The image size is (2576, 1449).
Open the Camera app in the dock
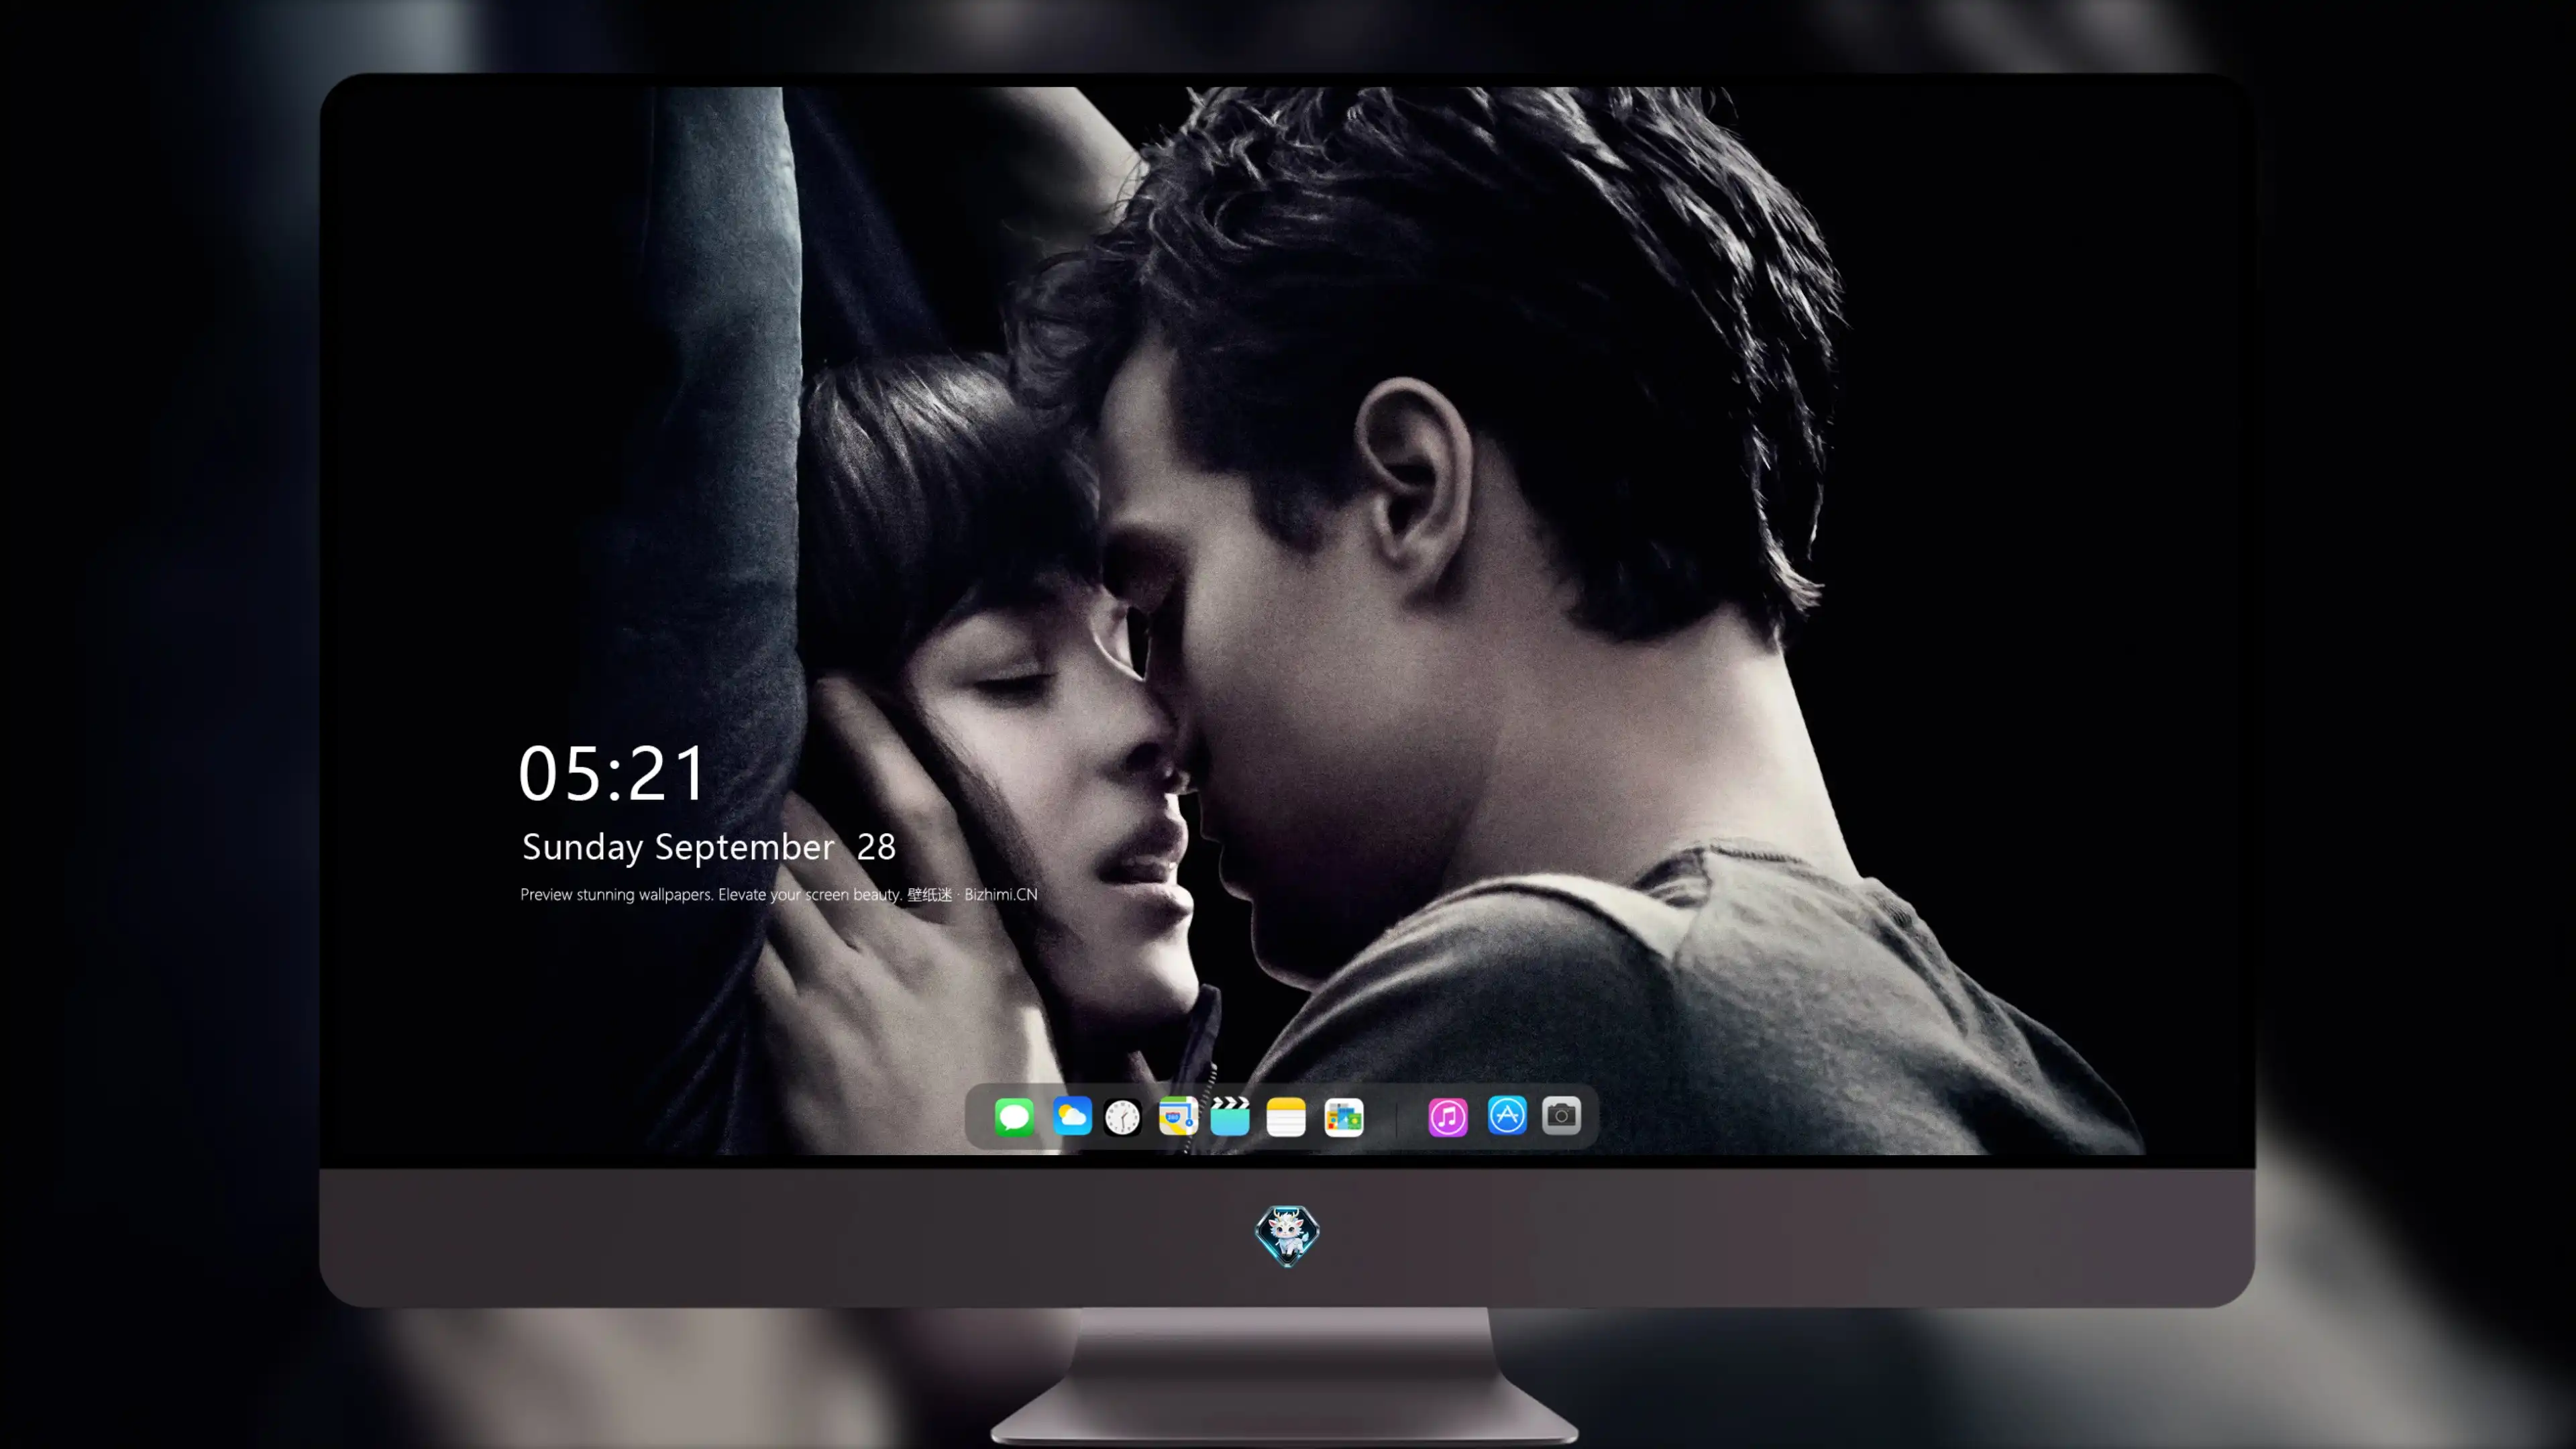tap(1561, 1116)
